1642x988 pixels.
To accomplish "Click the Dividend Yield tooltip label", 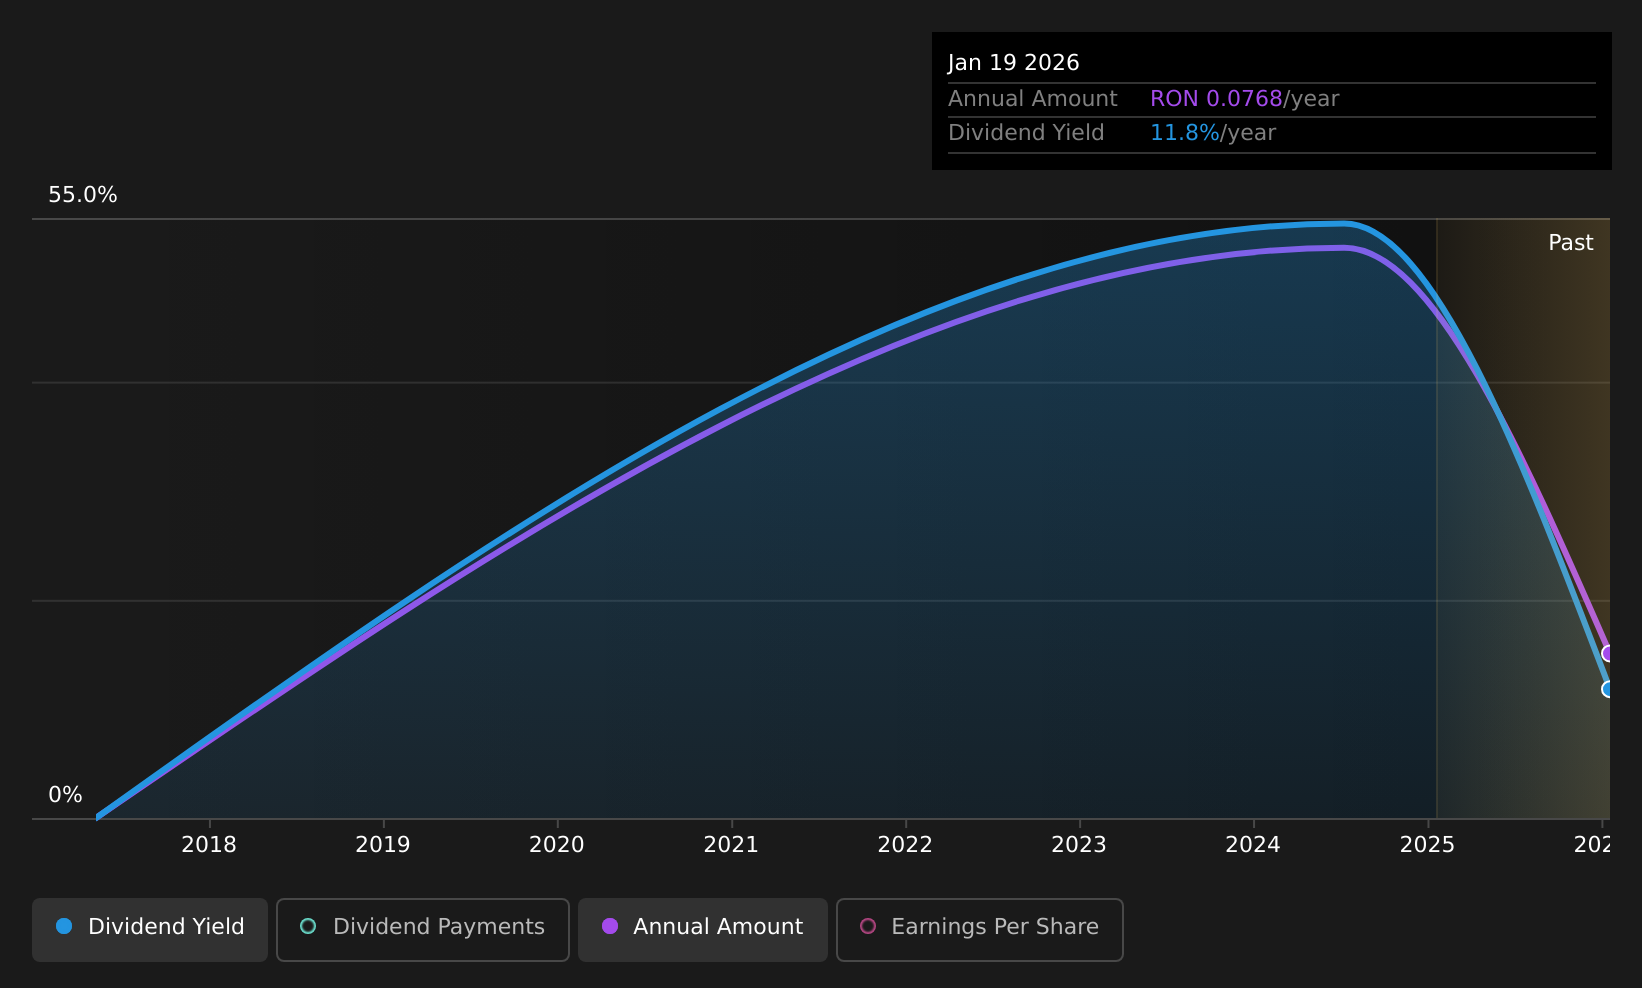I will point(1026,133).
